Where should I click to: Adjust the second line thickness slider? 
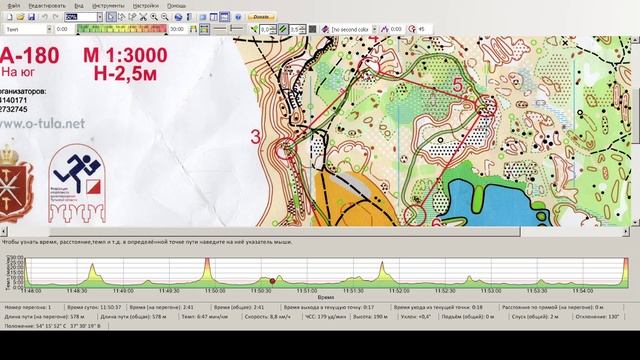(236, 29)
